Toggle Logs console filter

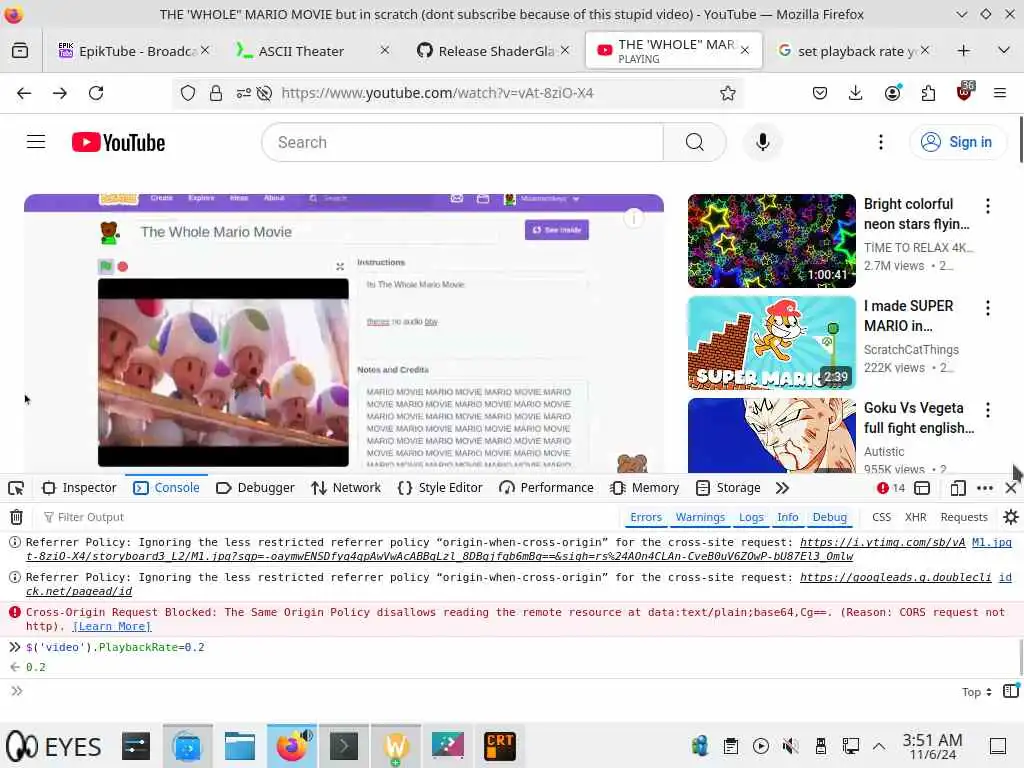[x=751, y=517]
